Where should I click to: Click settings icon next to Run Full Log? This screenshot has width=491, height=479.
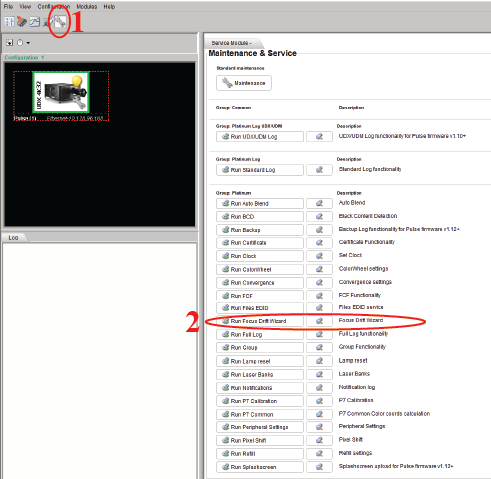(x=319, y=334)
